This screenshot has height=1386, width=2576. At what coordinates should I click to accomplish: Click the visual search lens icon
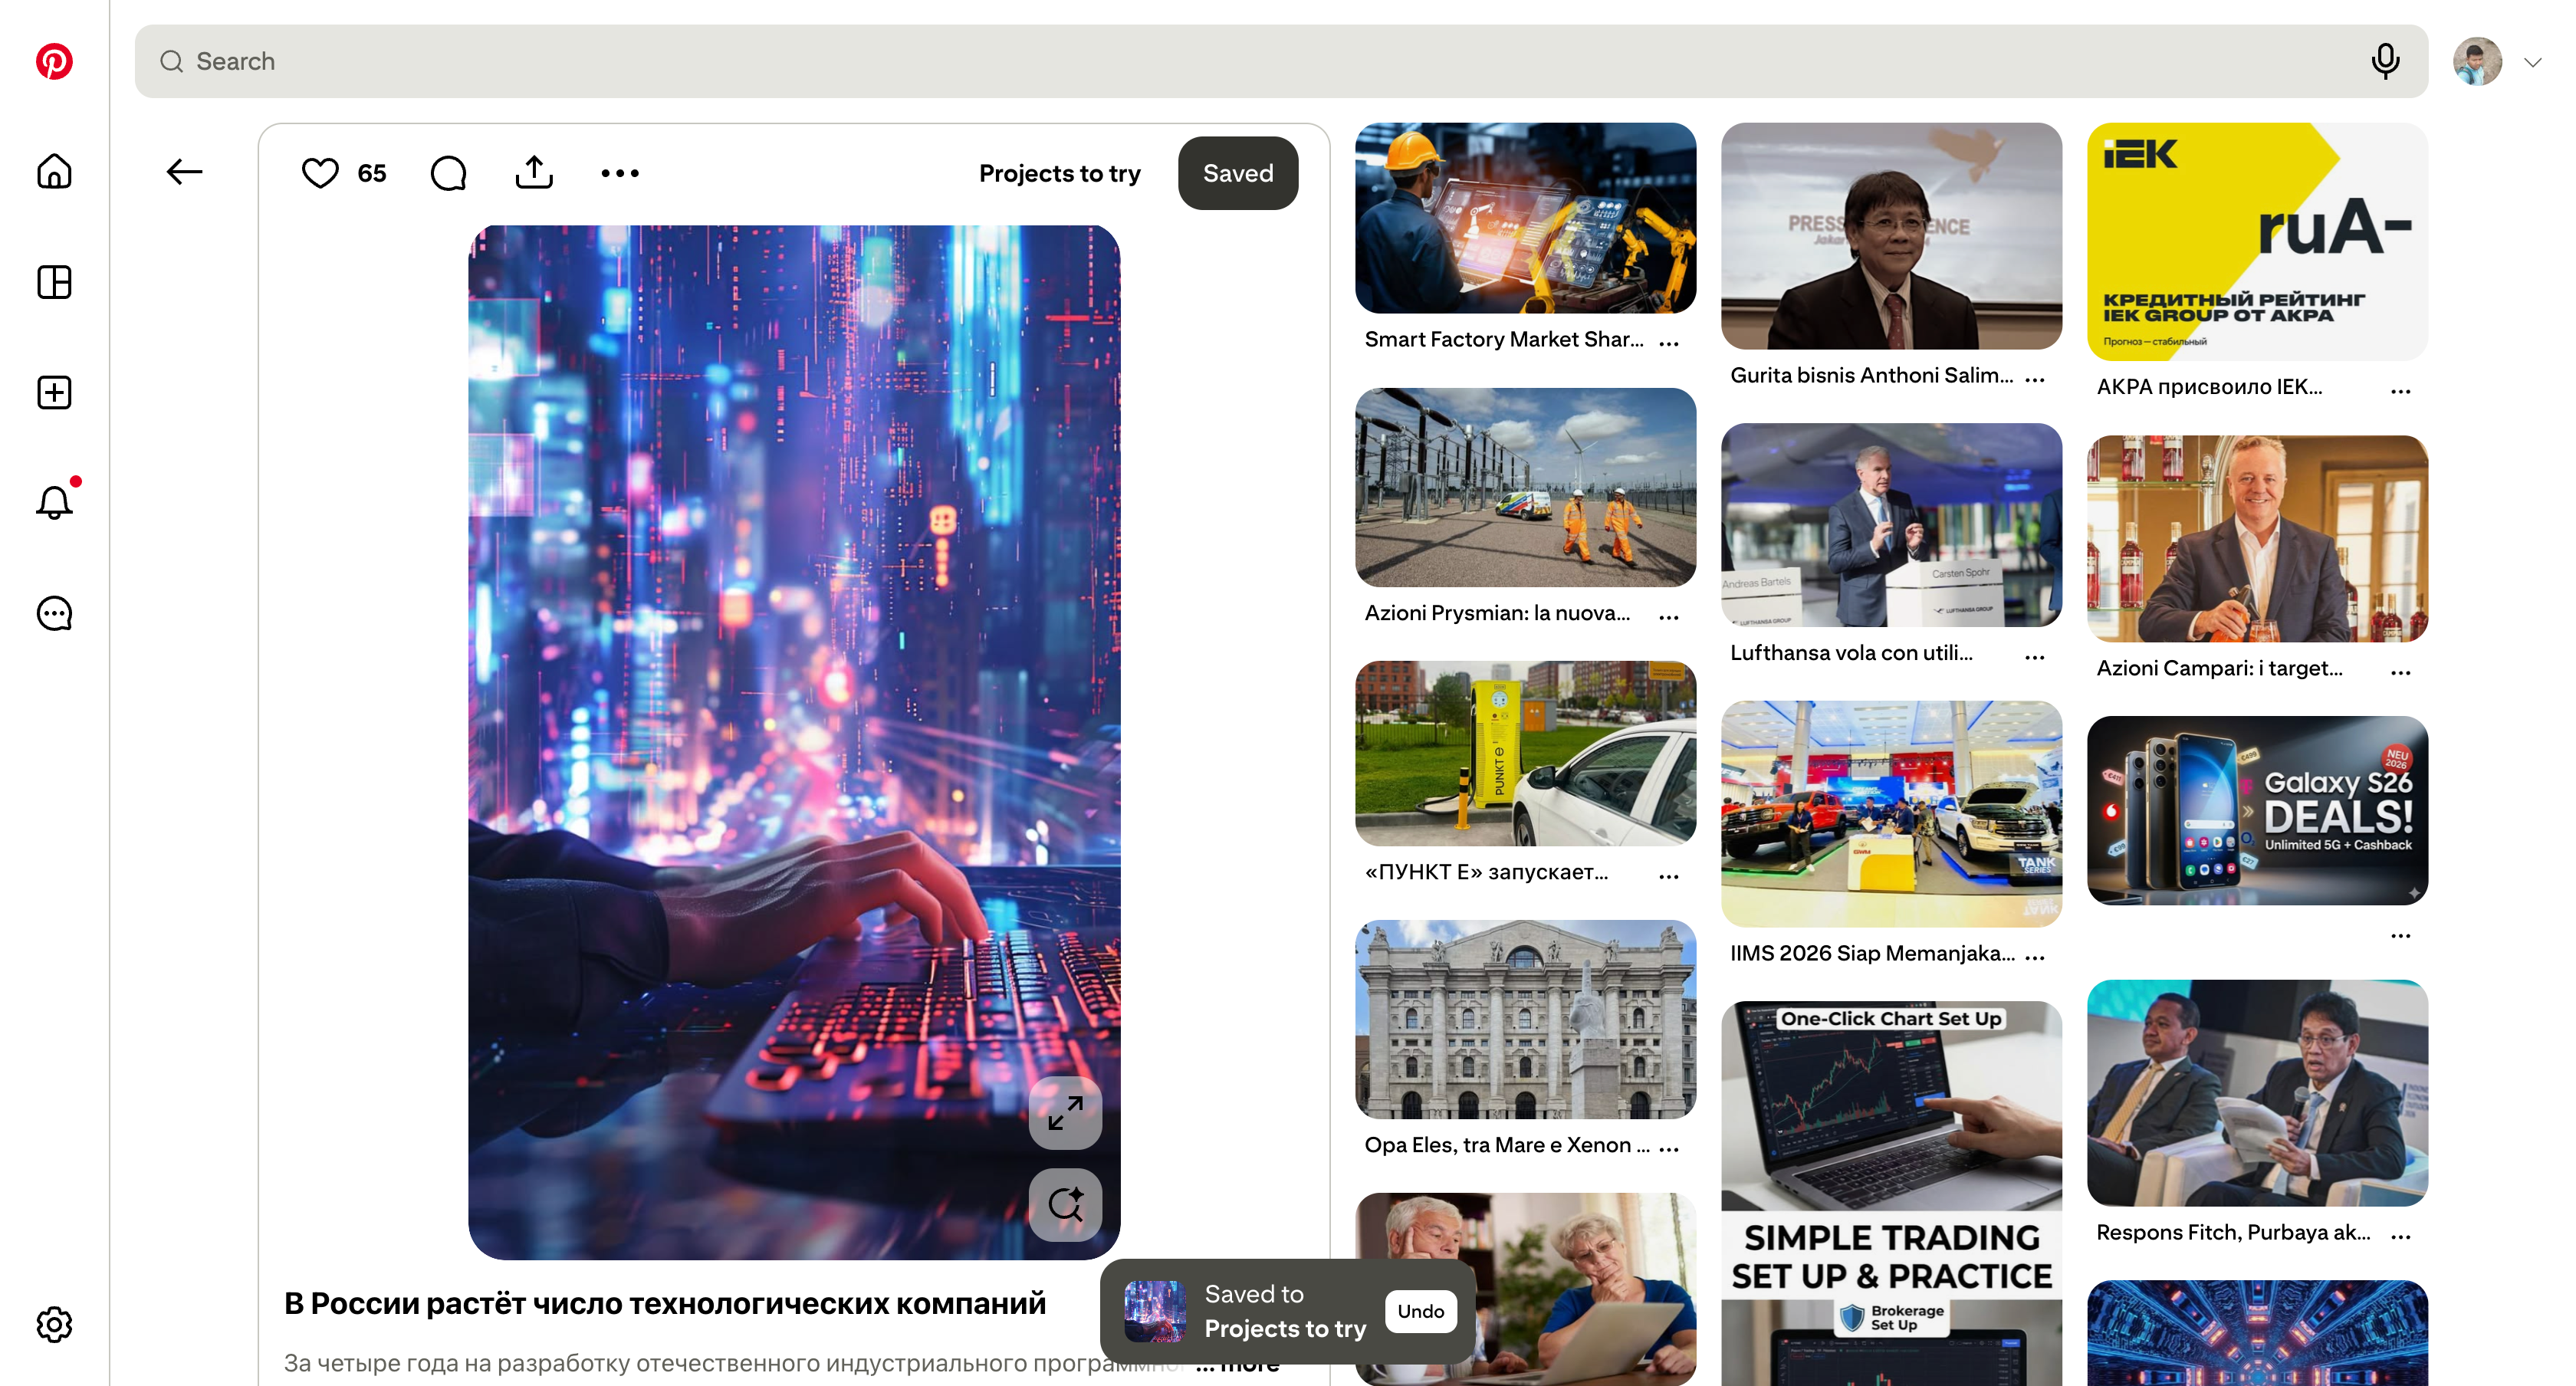point(1066,1205)
